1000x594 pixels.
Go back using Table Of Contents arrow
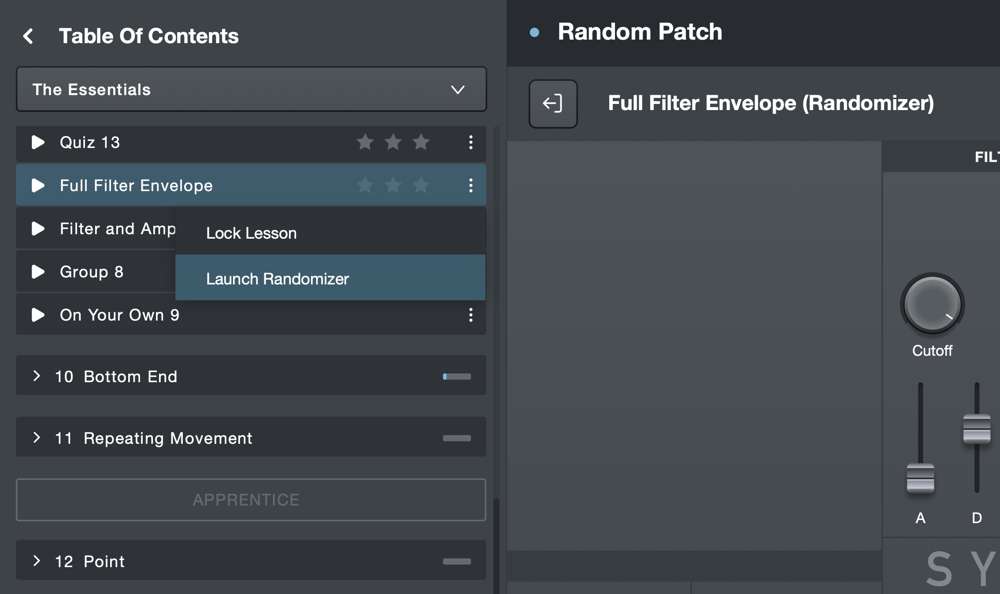pos(28,36)
